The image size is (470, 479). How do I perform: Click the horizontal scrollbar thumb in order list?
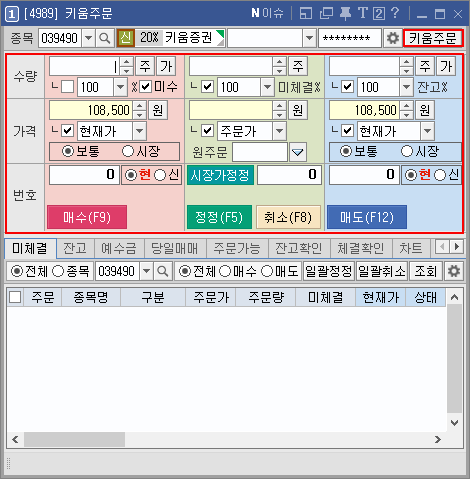74,440
